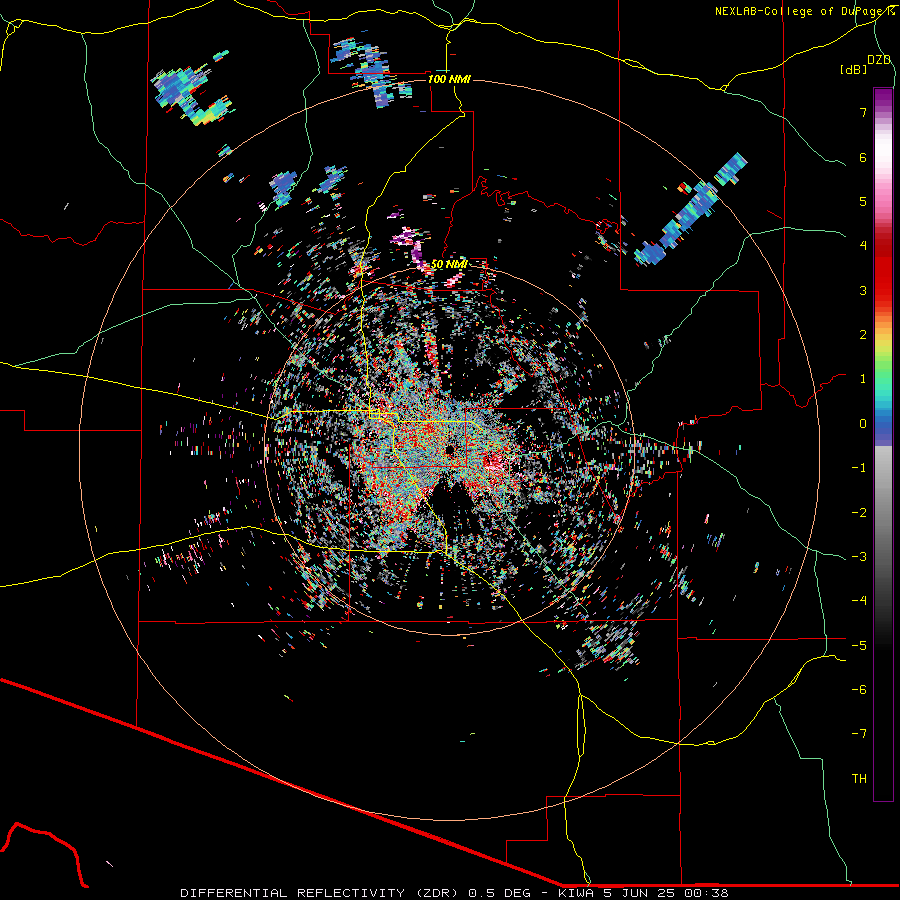The height and width of the screenshot is (900, 900).
Task: Click the '5 JUN 25' date text
Action: 639,893
